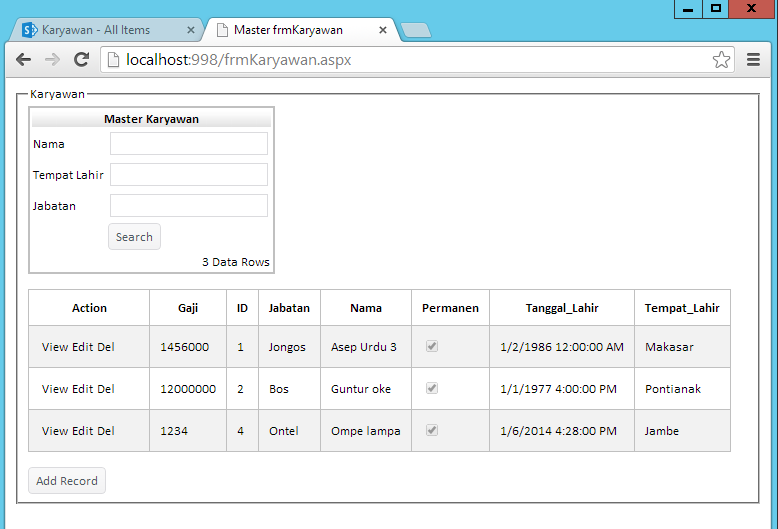Click the Tempat Lahir text field
This screenshot has width=778, height=529.
click(x=189, y=175)
